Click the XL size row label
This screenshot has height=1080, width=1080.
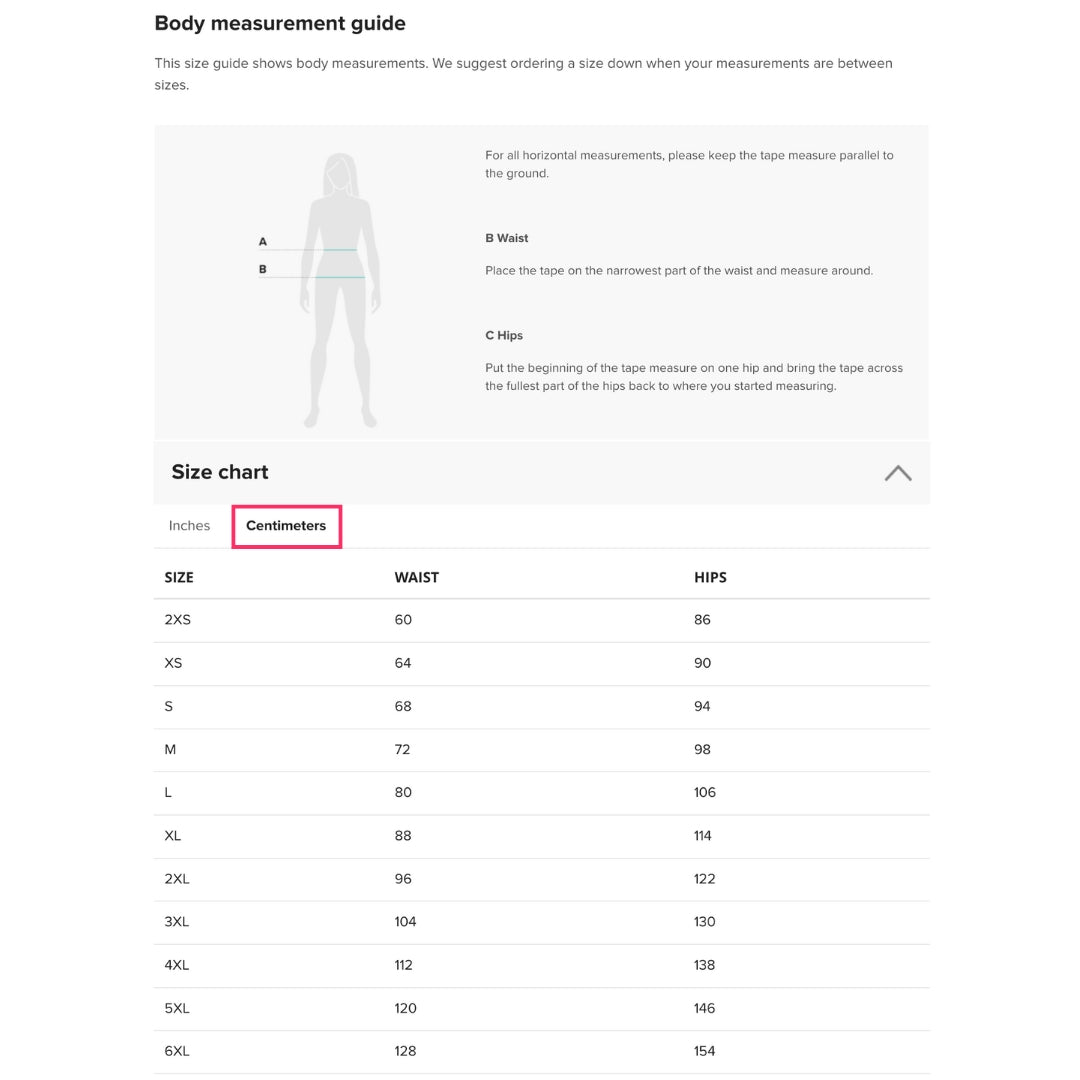[173, 836]
